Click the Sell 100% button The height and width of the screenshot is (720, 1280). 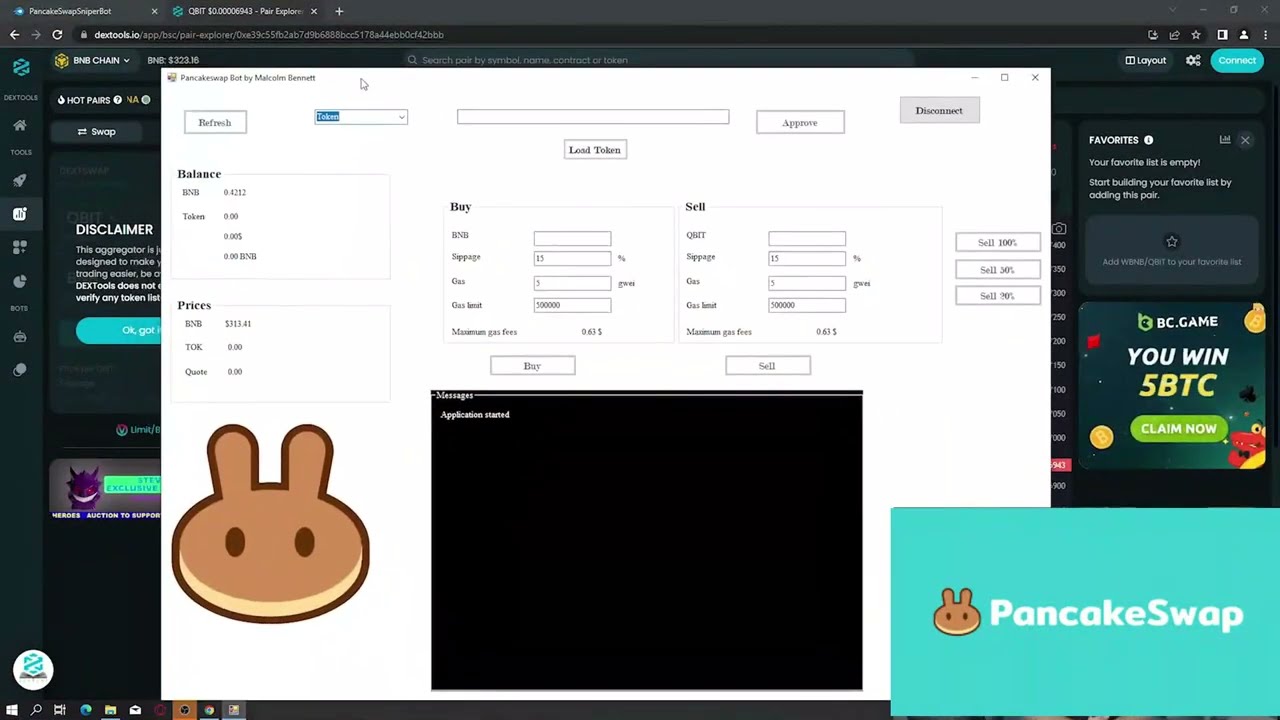[x=997, y=242]
